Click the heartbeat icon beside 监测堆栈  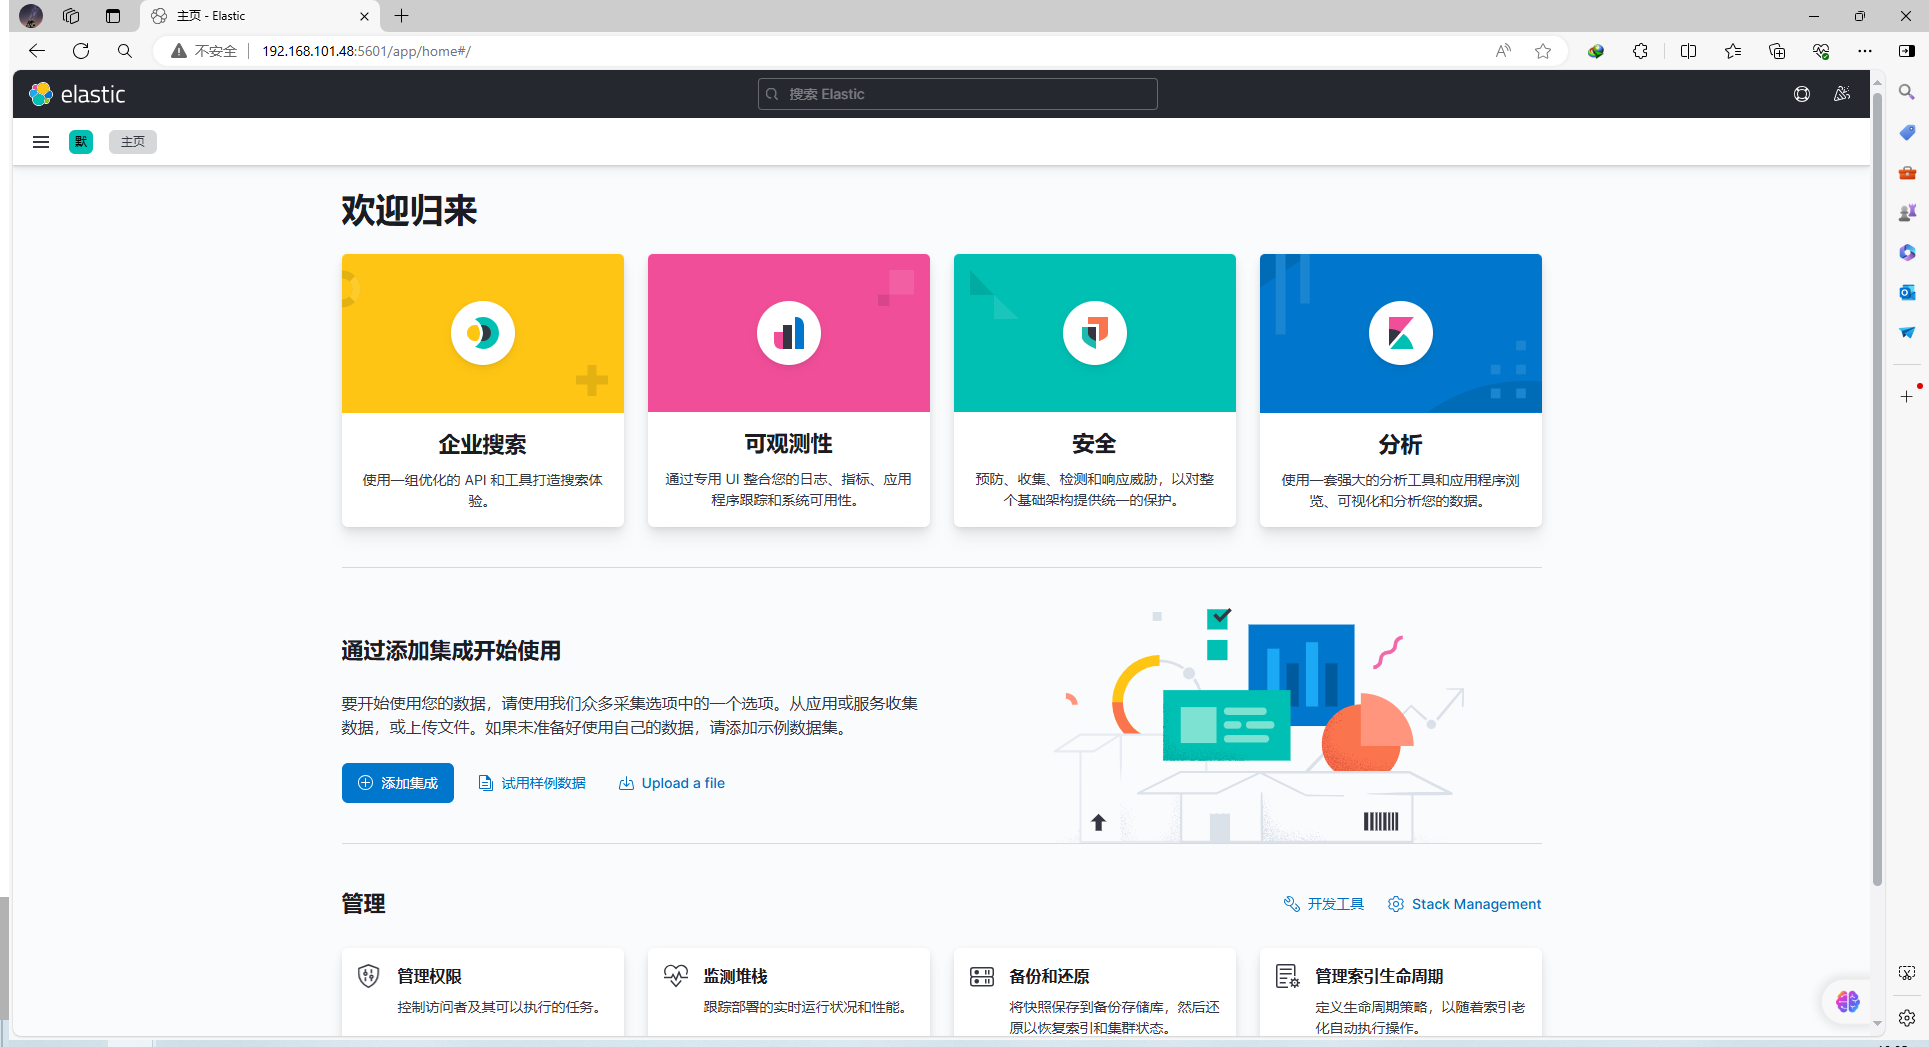pyautogui.click(x=676, y=976)
